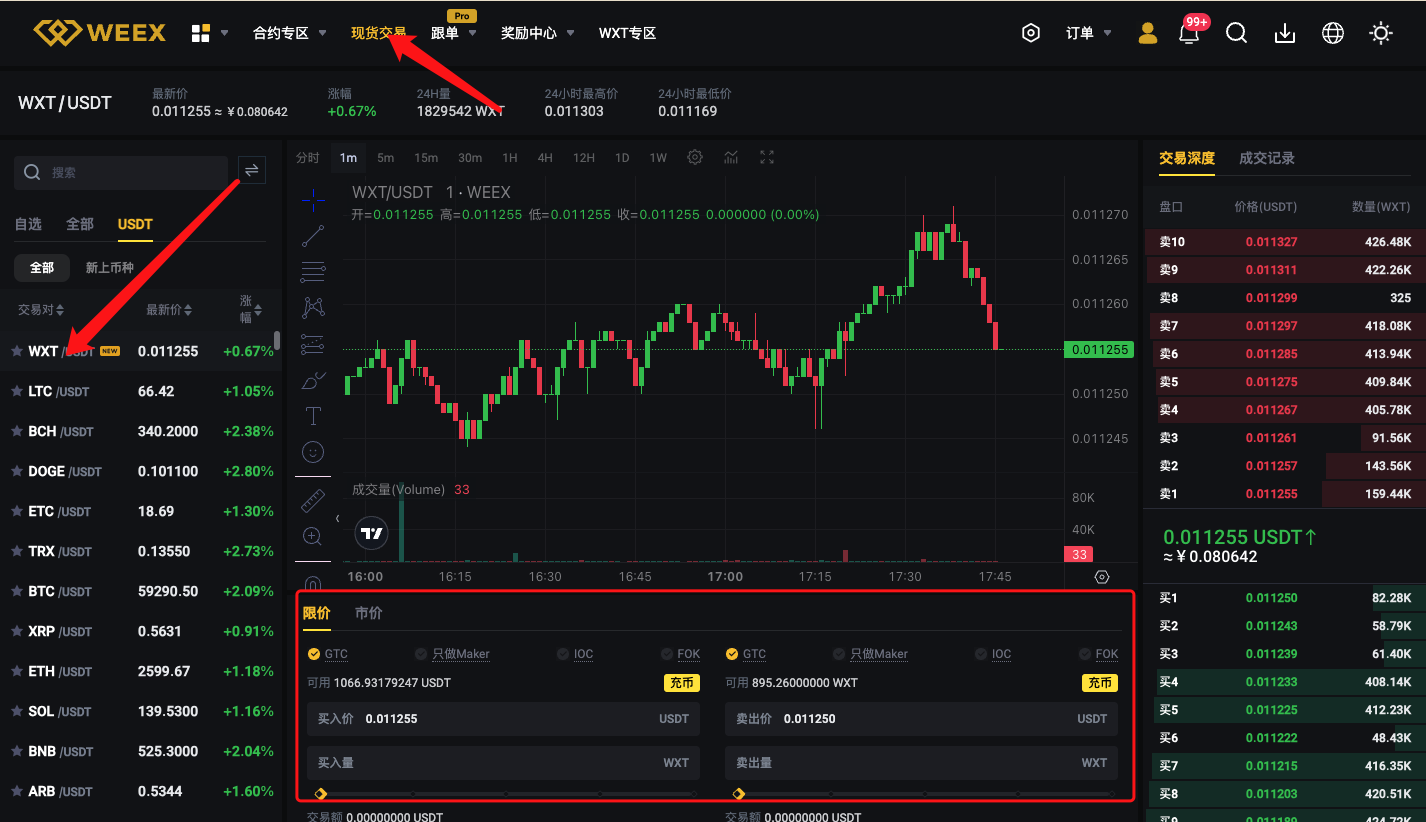Open chart axis settings at bottom-right corner
1426x822 pixels.
pos(1102,577)
